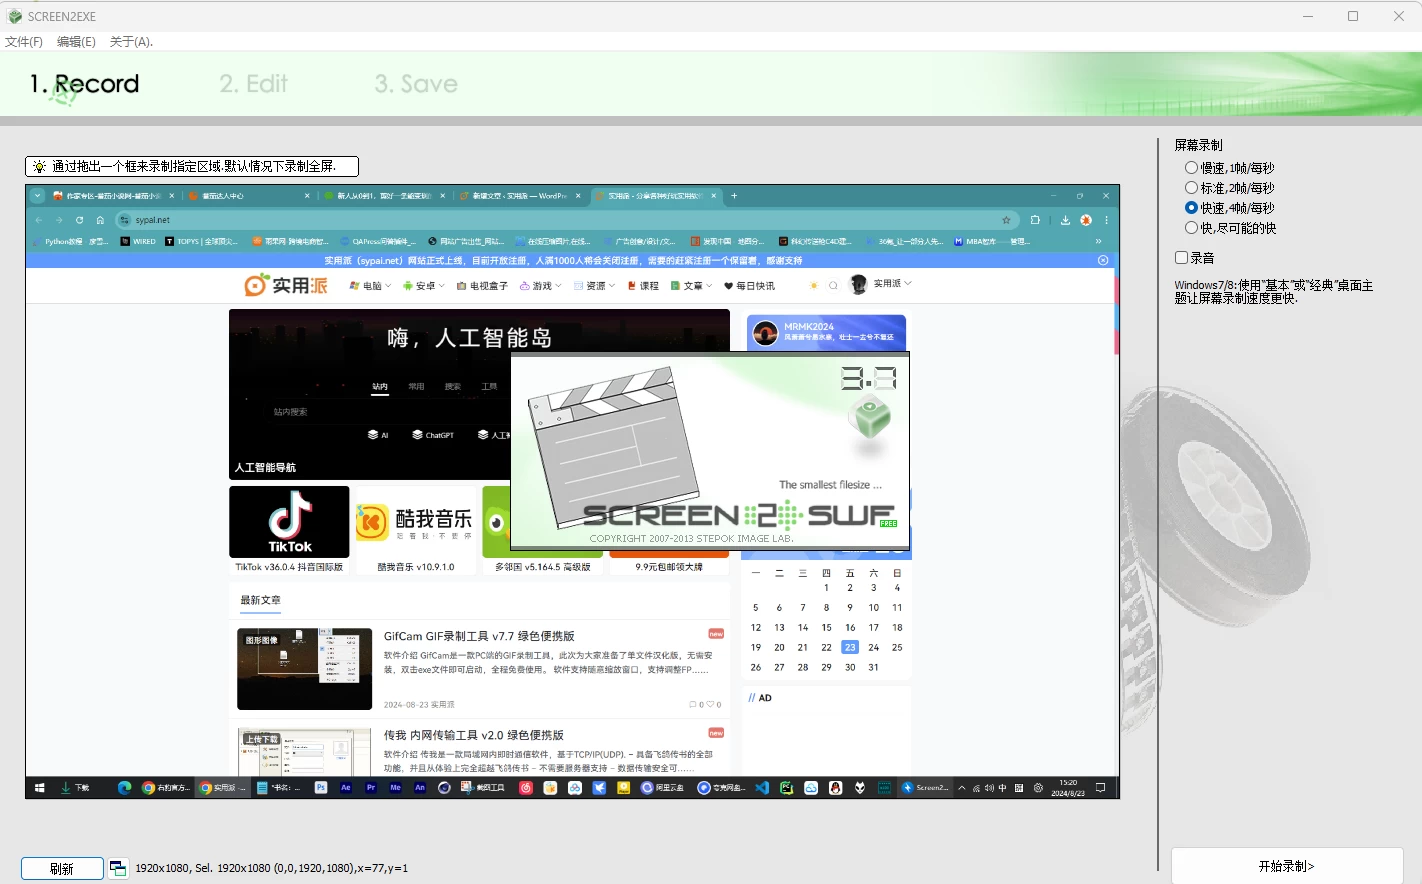Click the lightbulb hint icon

(39, 167)
